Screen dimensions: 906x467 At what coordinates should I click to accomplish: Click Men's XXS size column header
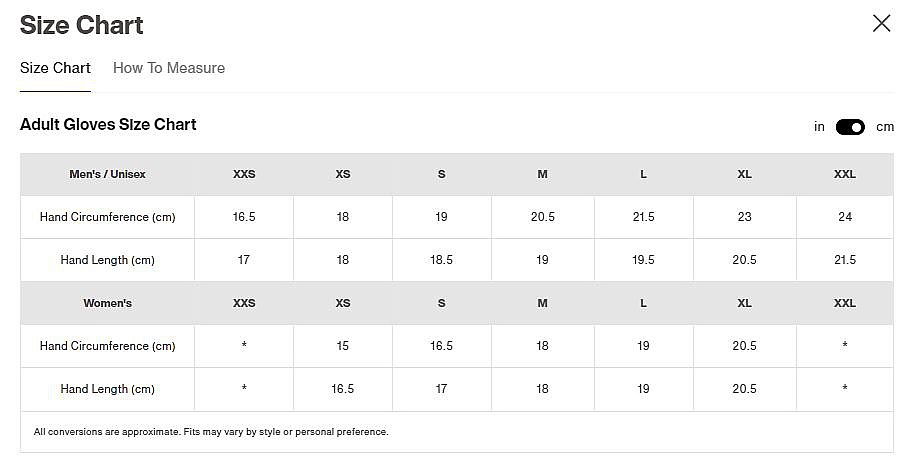pos(244,174)
